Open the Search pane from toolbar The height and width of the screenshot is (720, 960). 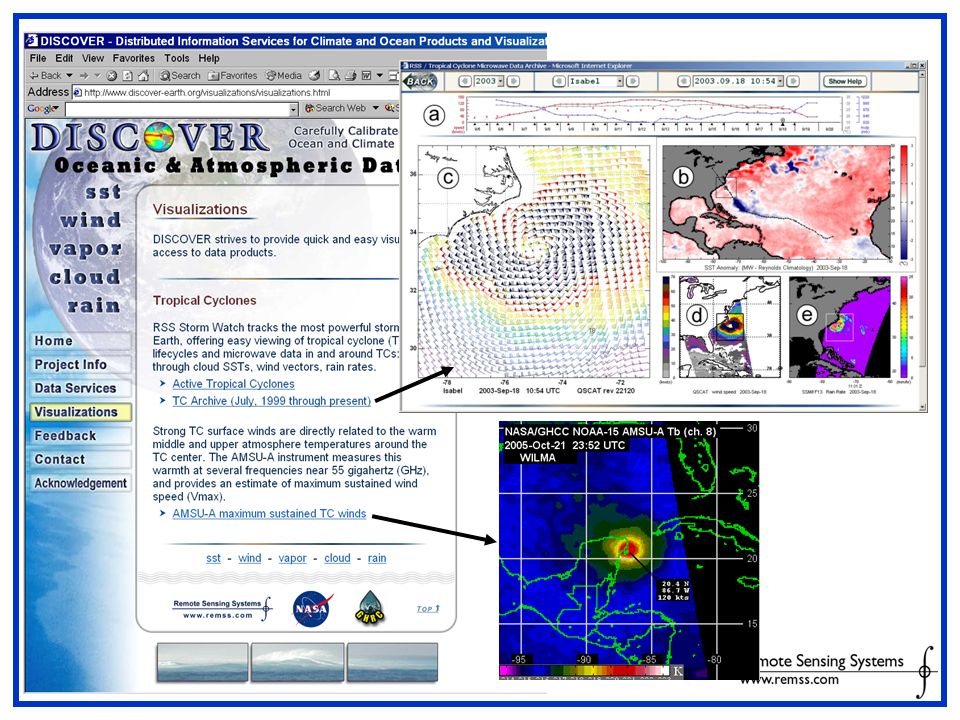(179, 76)
